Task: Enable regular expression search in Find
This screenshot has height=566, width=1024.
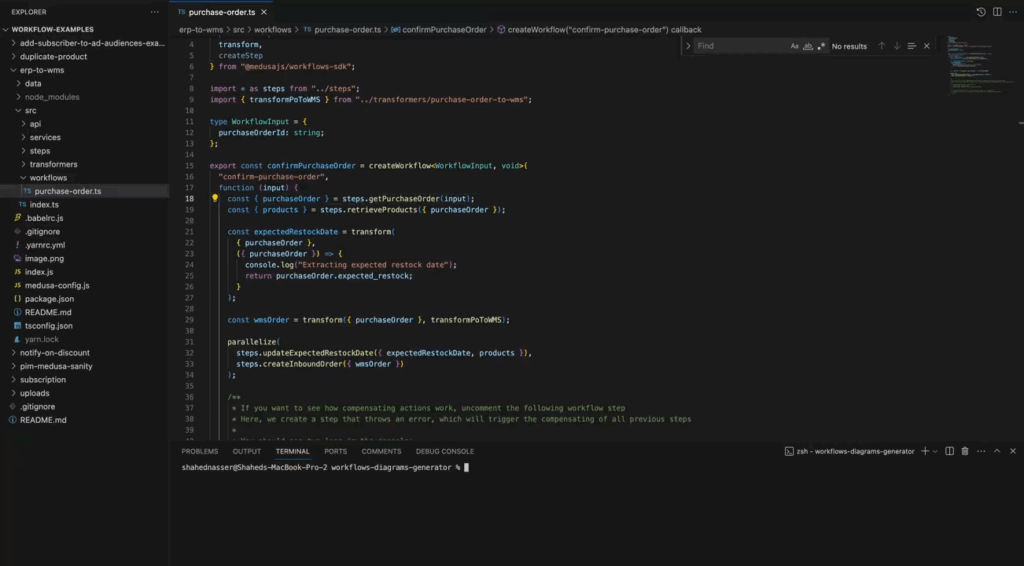Action: (x=821, y=46)
